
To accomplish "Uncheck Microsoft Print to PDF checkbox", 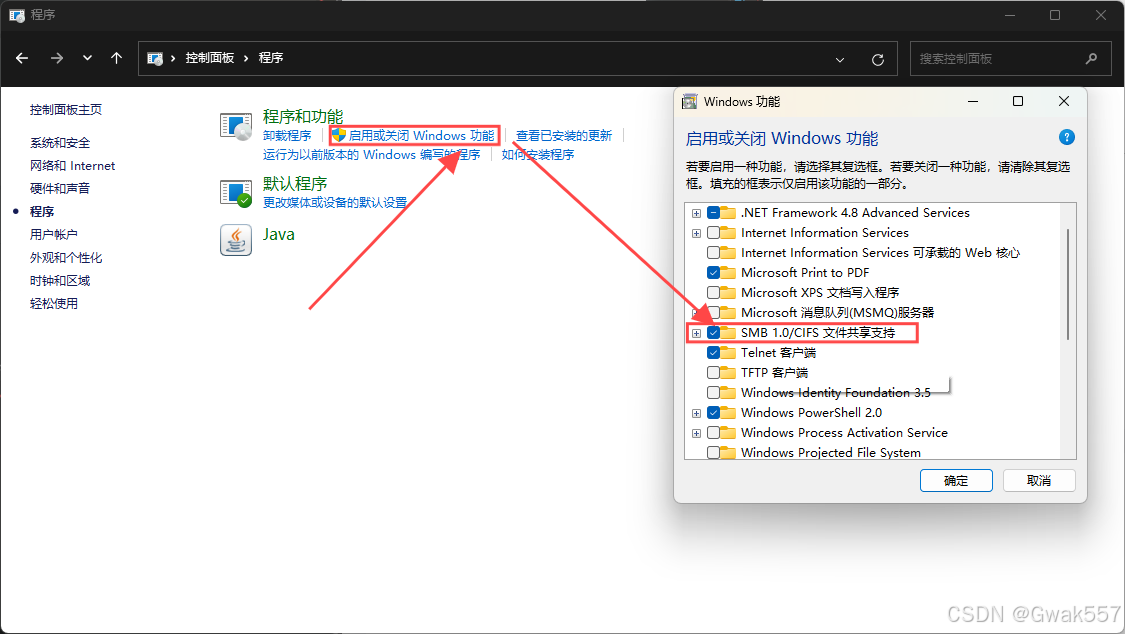I will pos(713,273).
